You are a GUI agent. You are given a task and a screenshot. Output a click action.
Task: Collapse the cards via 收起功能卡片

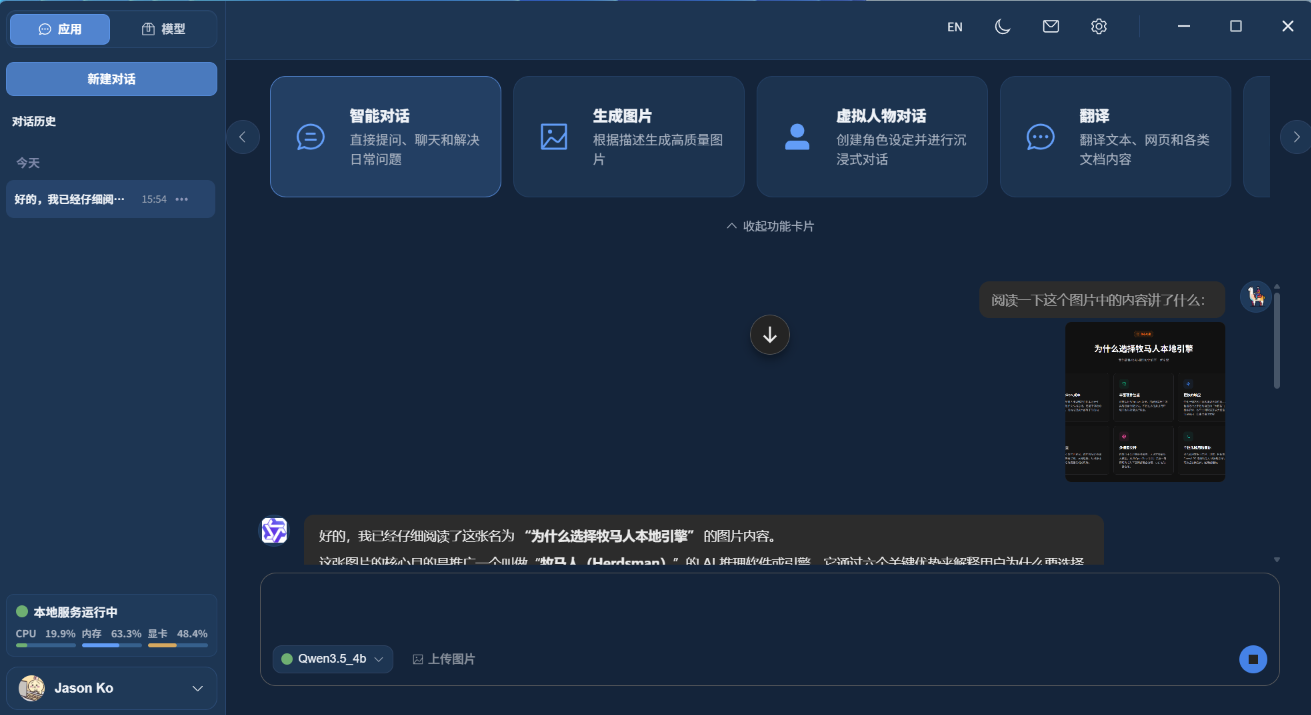click(770, 226)
